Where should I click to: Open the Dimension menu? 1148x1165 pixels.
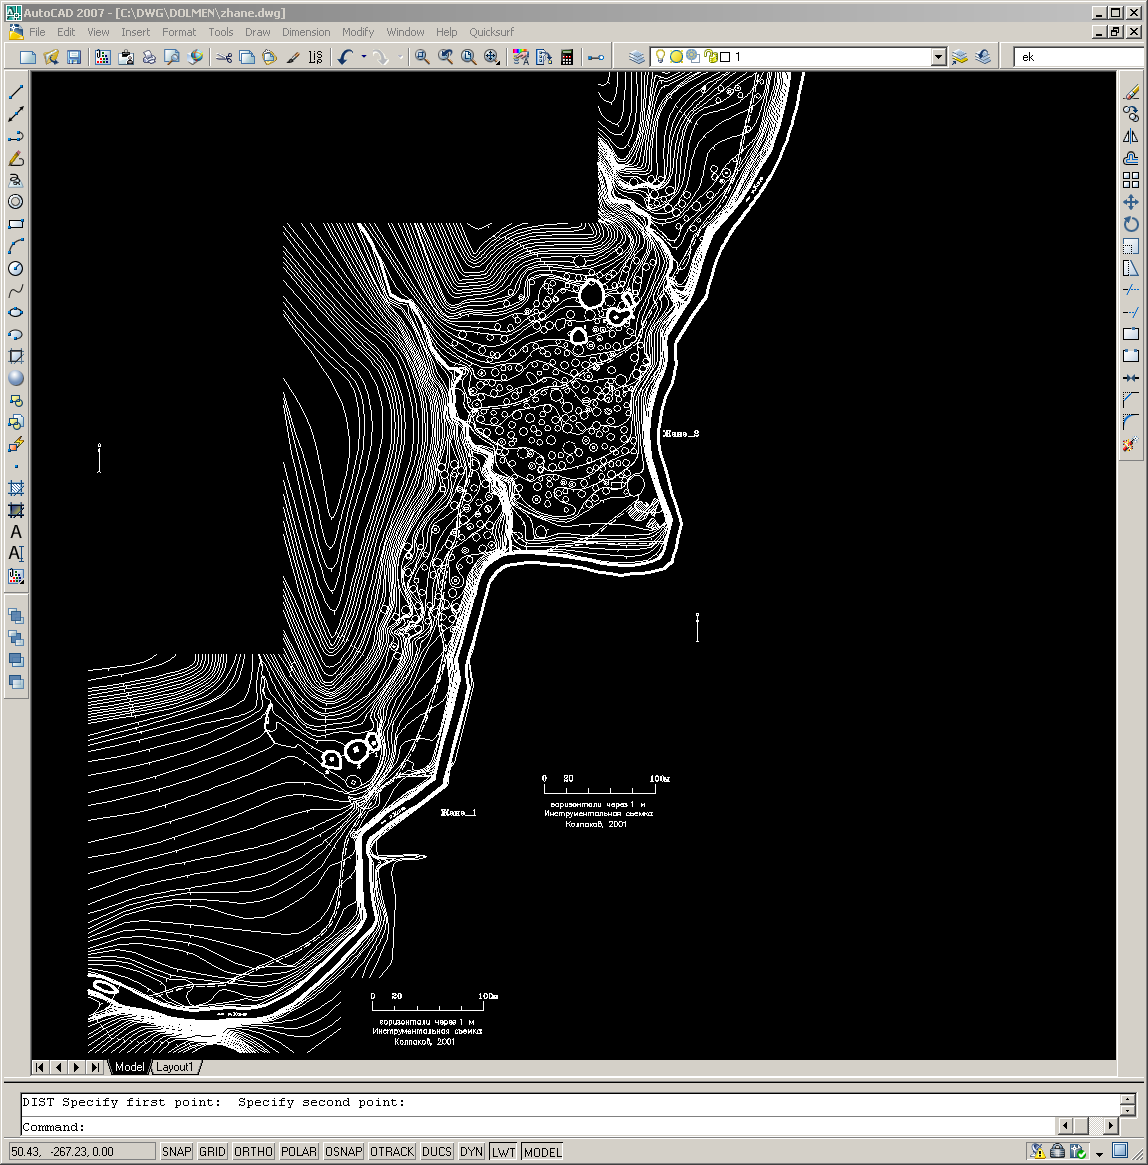pos(305,32)
